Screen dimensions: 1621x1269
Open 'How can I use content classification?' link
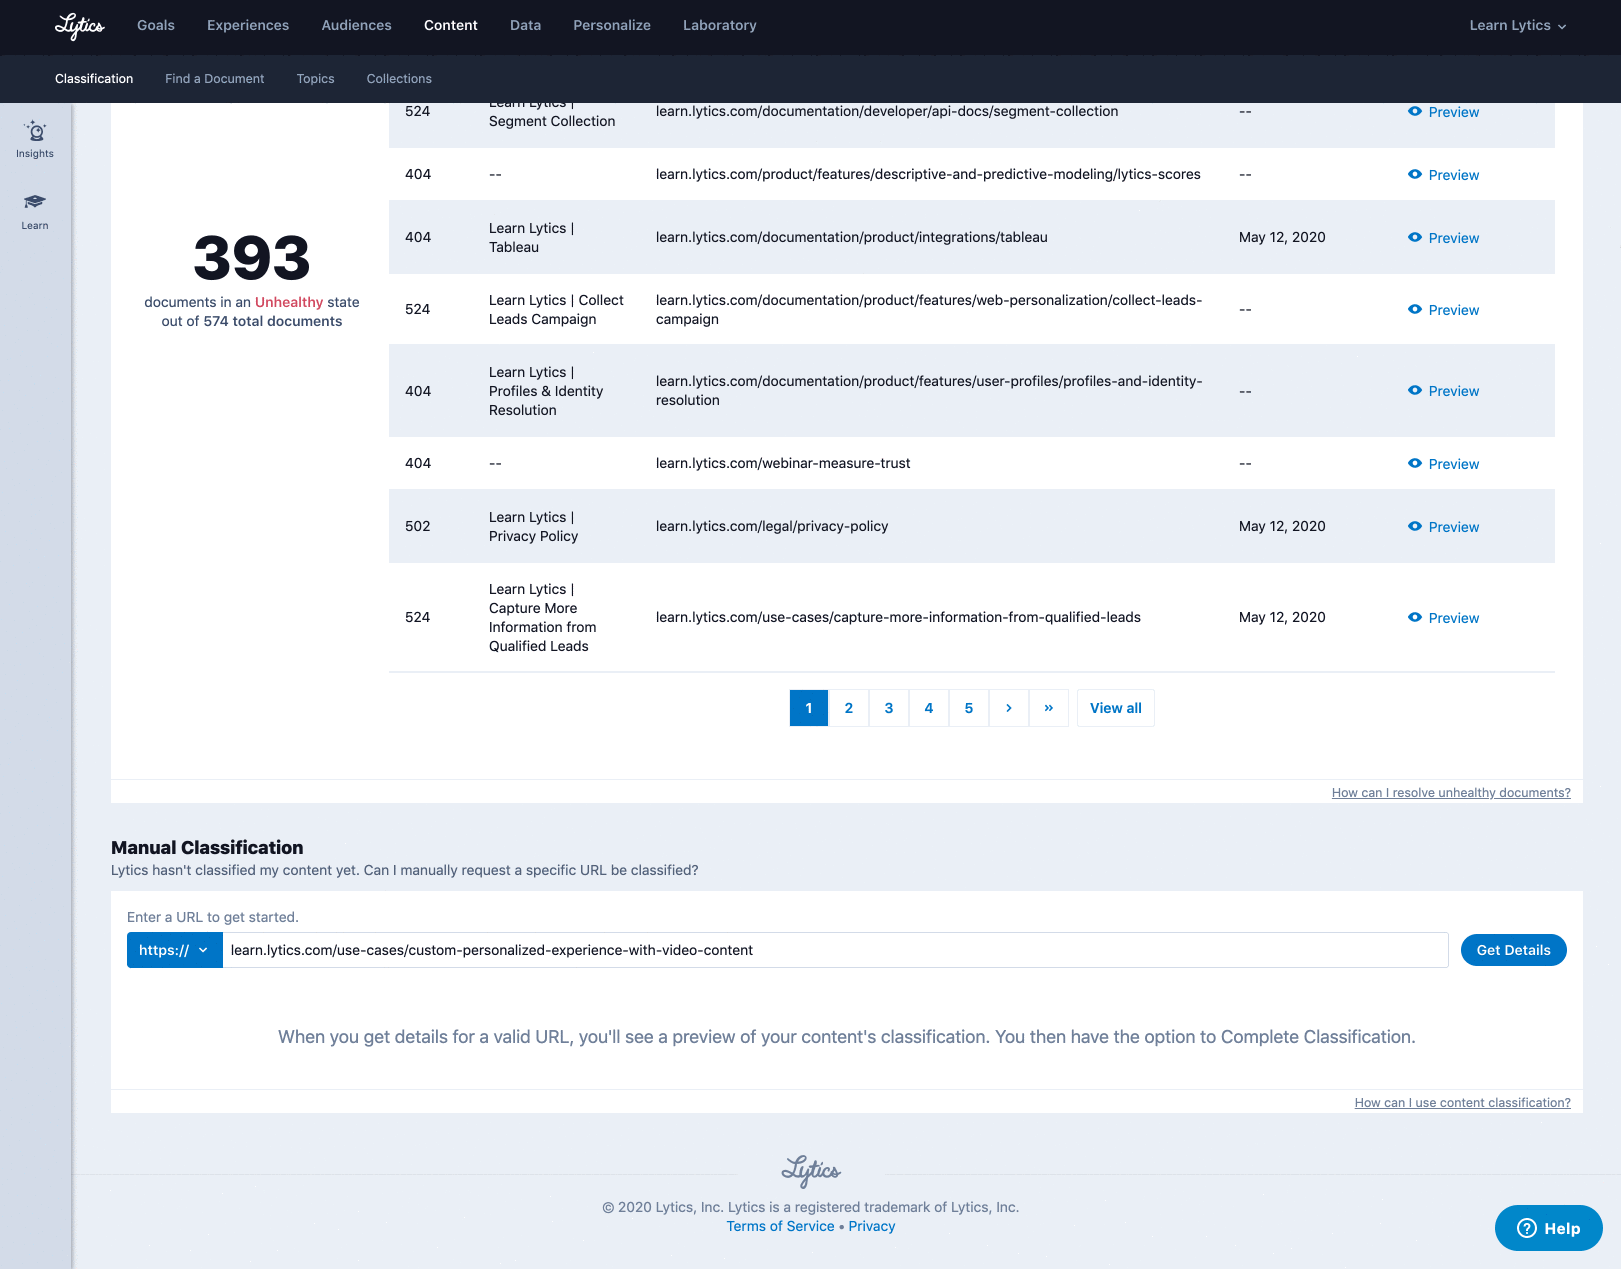click(1463, 1103)
